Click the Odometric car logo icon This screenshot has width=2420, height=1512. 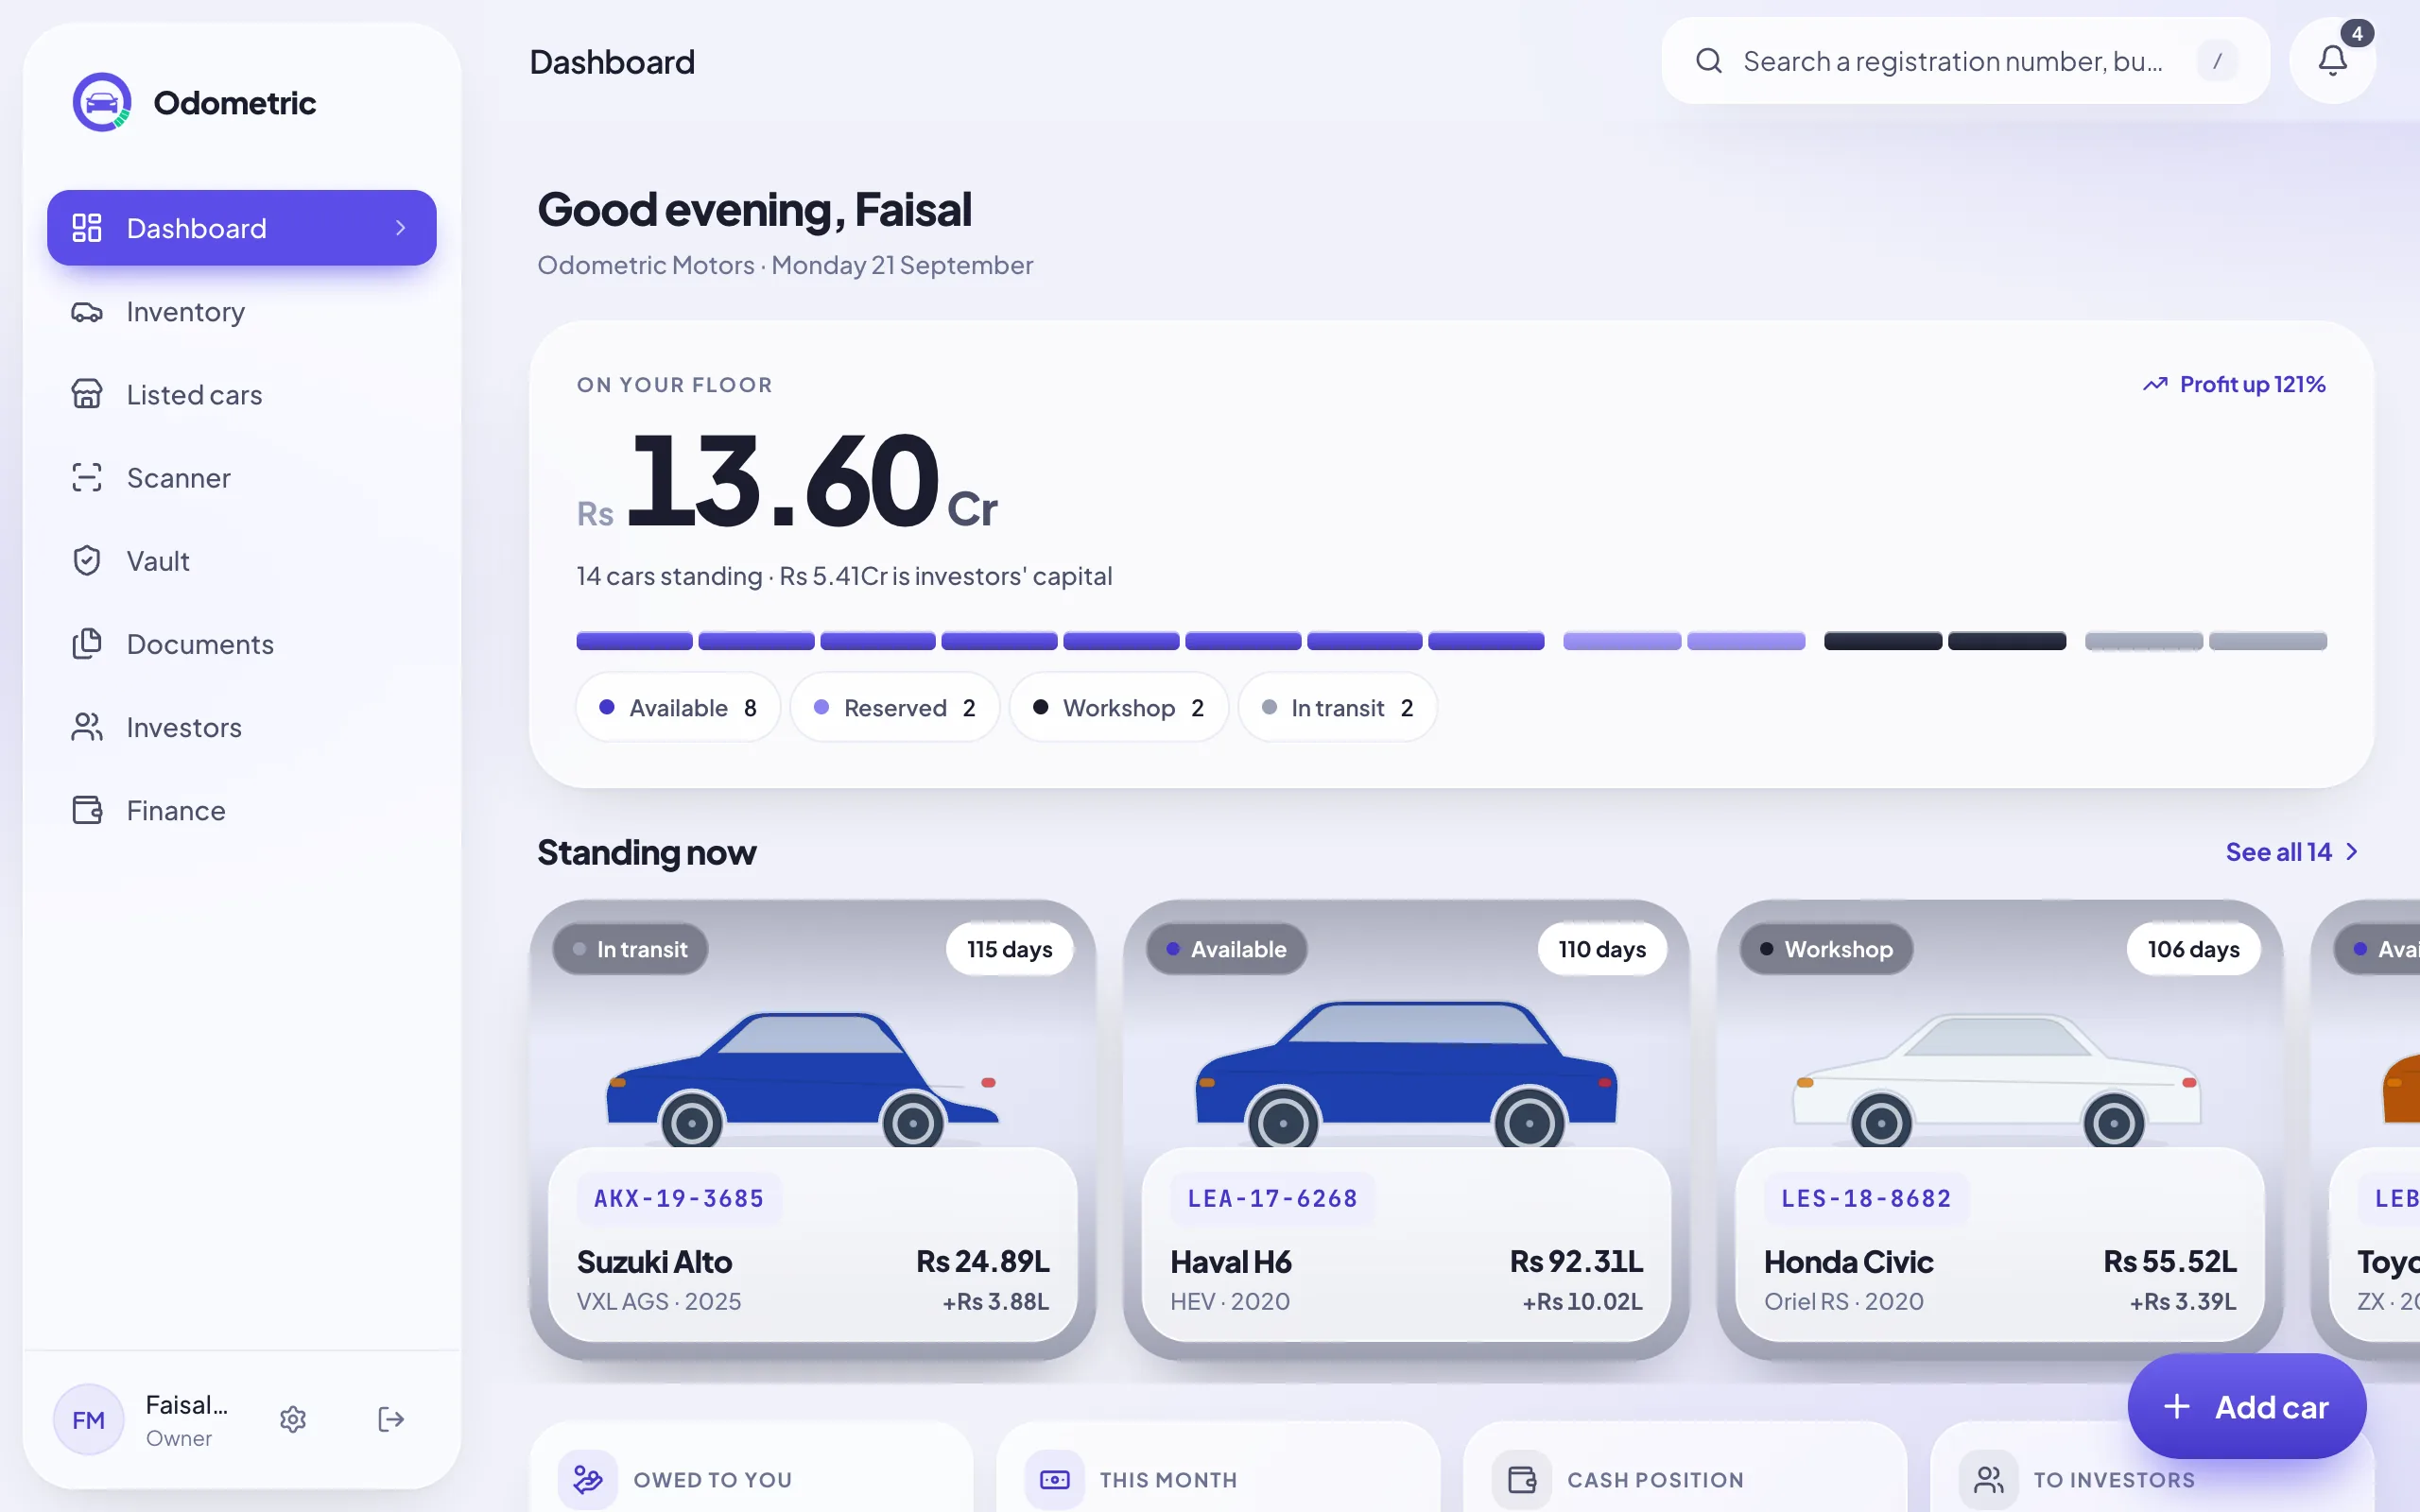point(102,102)
